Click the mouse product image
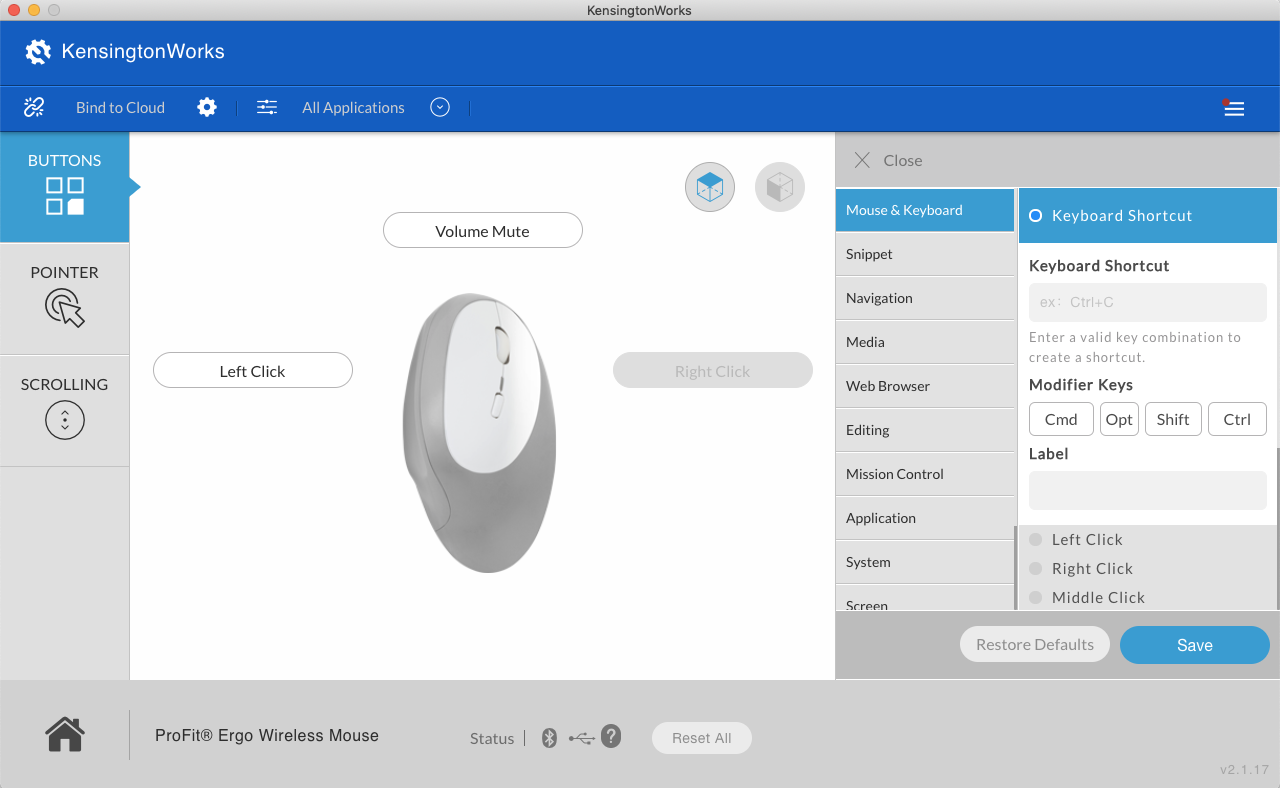Image resolution: width=1280 pixels, height=788 pixels. (x=479, y=432)
